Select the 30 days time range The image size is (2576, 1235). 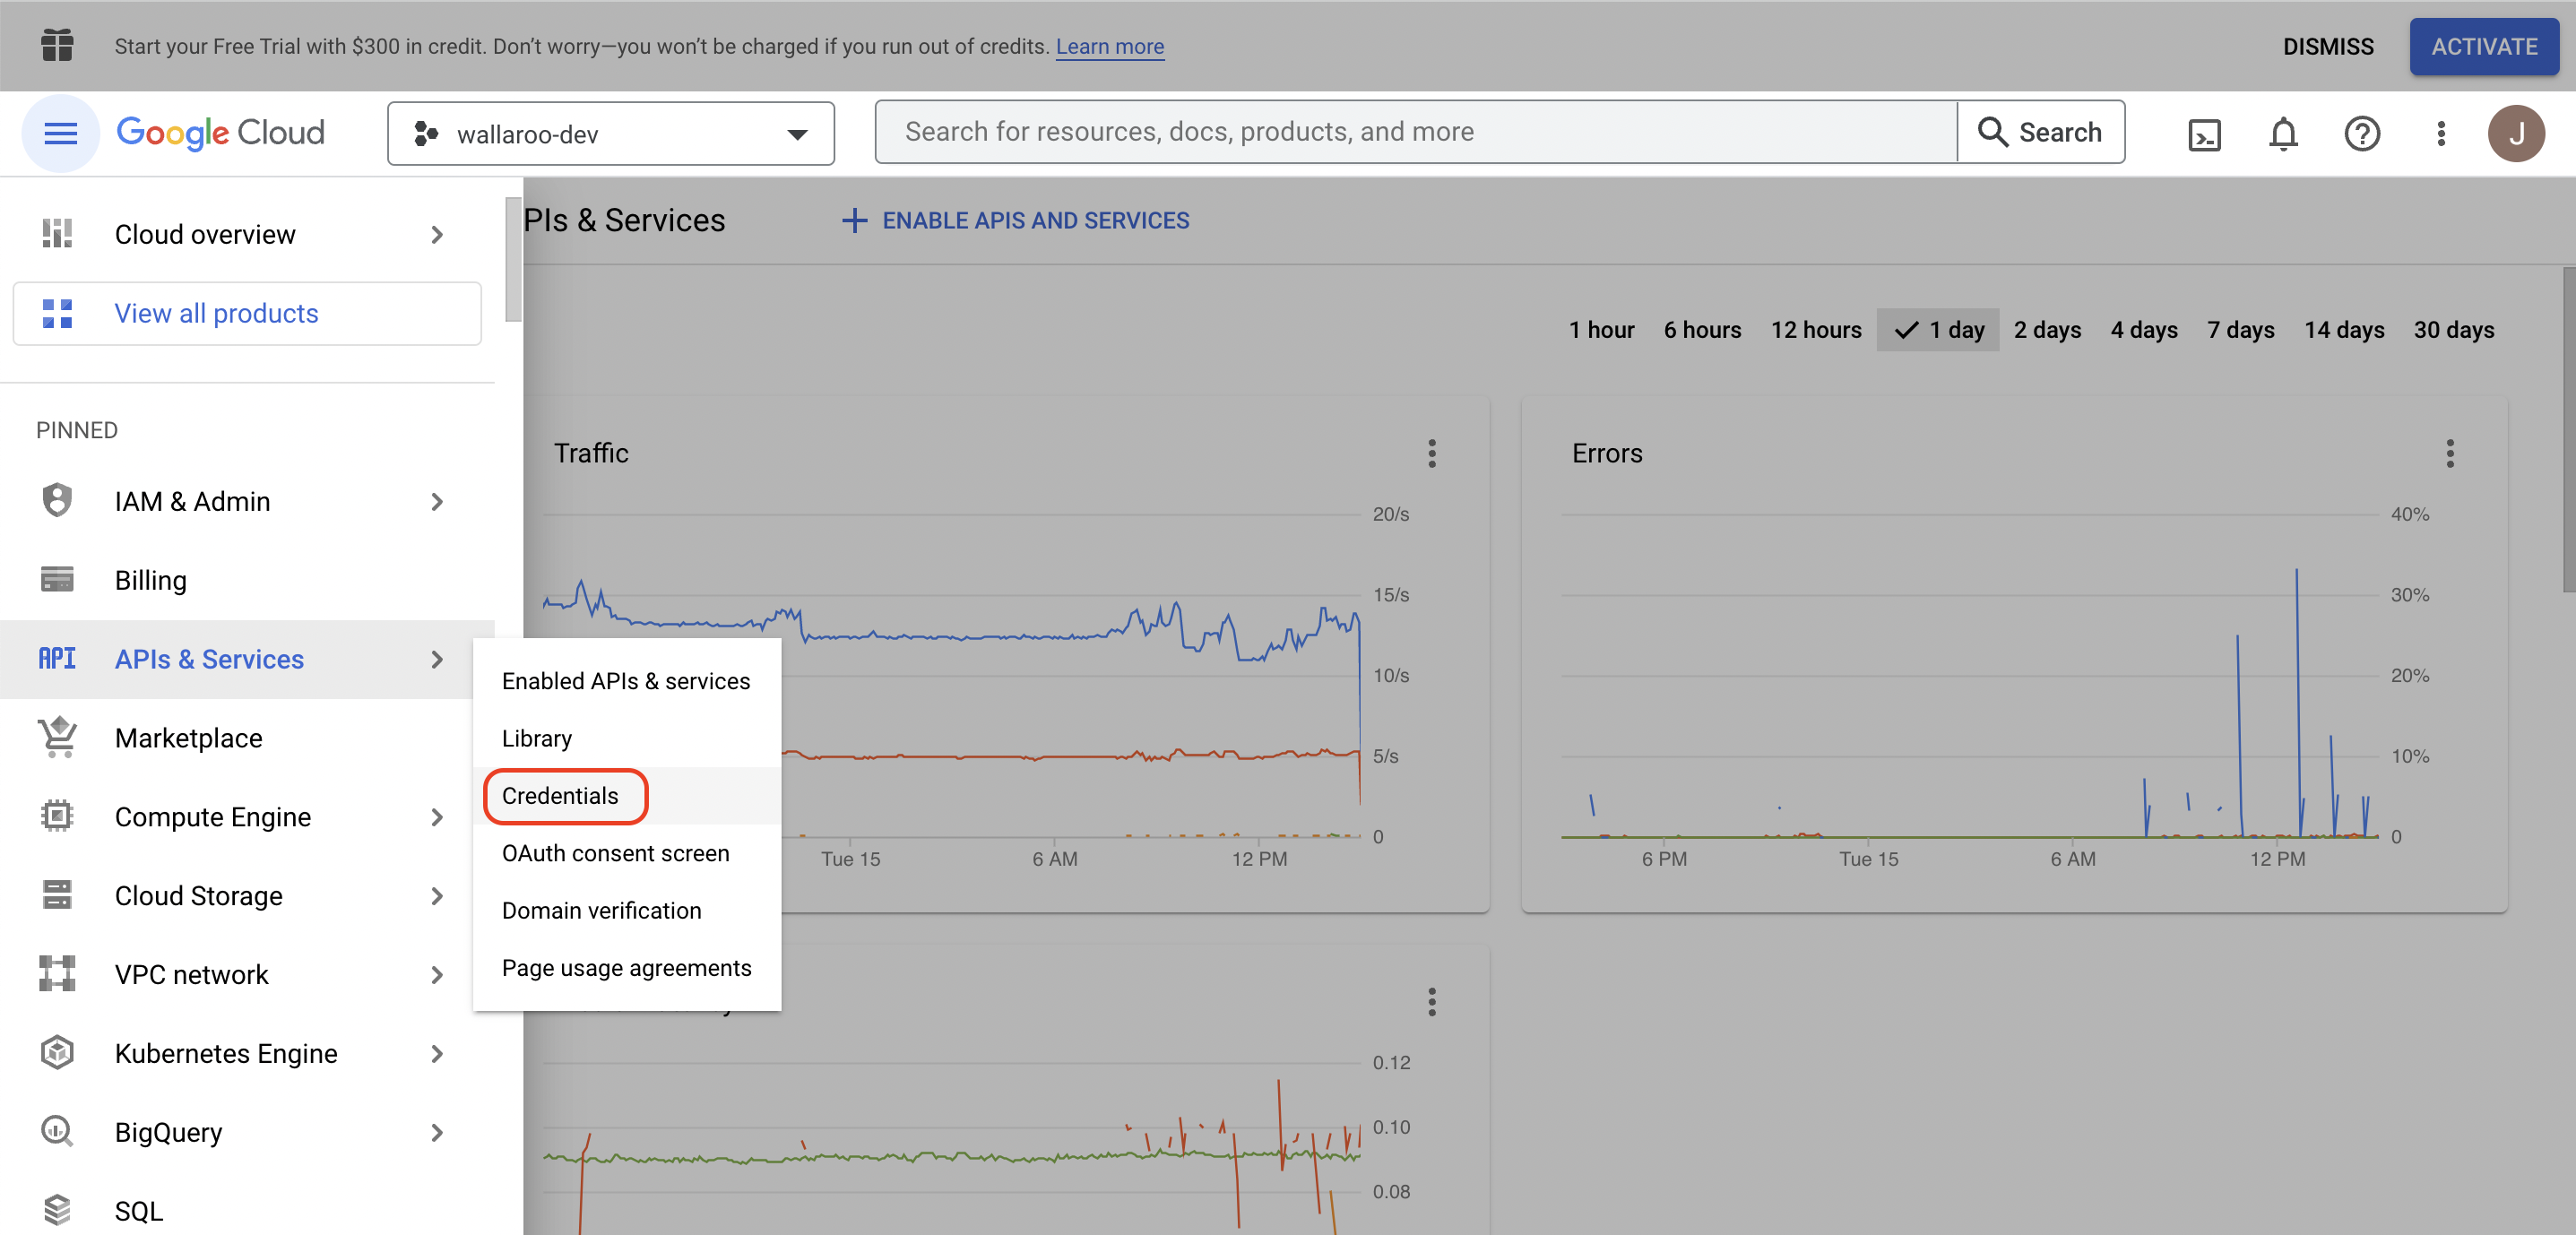click(2453, 329)
